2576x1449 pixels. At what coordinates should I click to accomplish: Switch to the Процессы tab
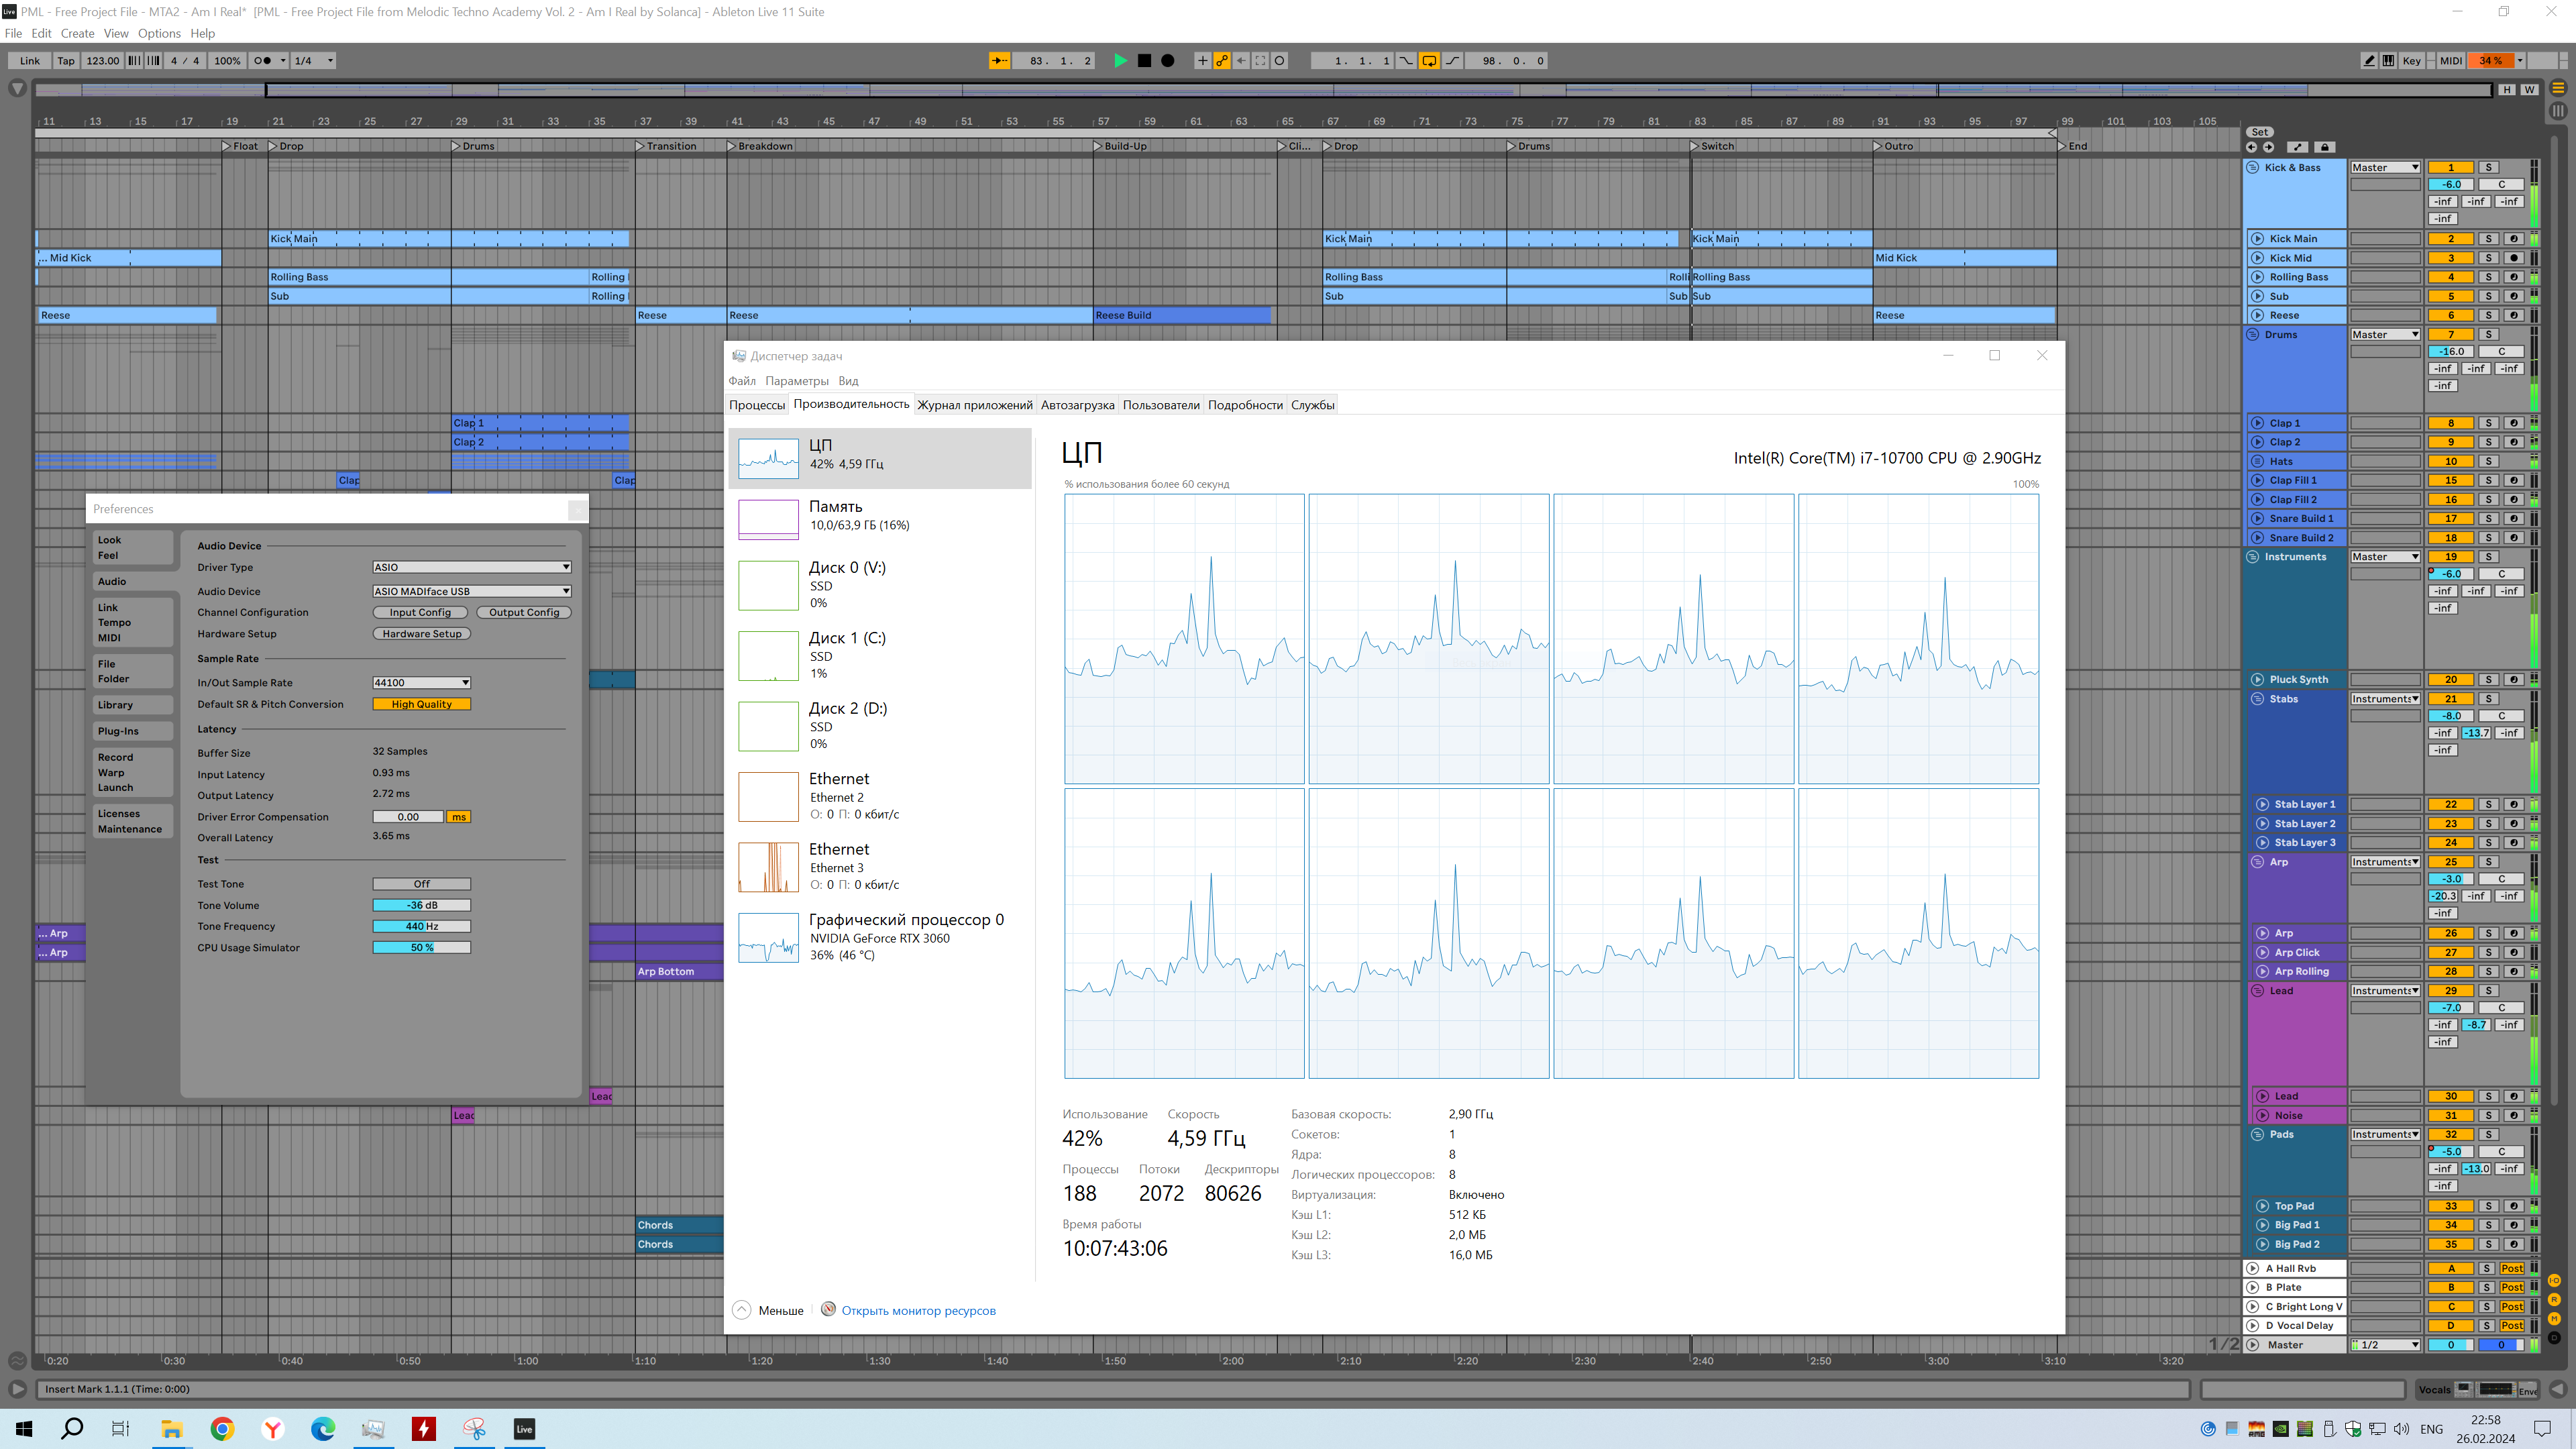757,405
